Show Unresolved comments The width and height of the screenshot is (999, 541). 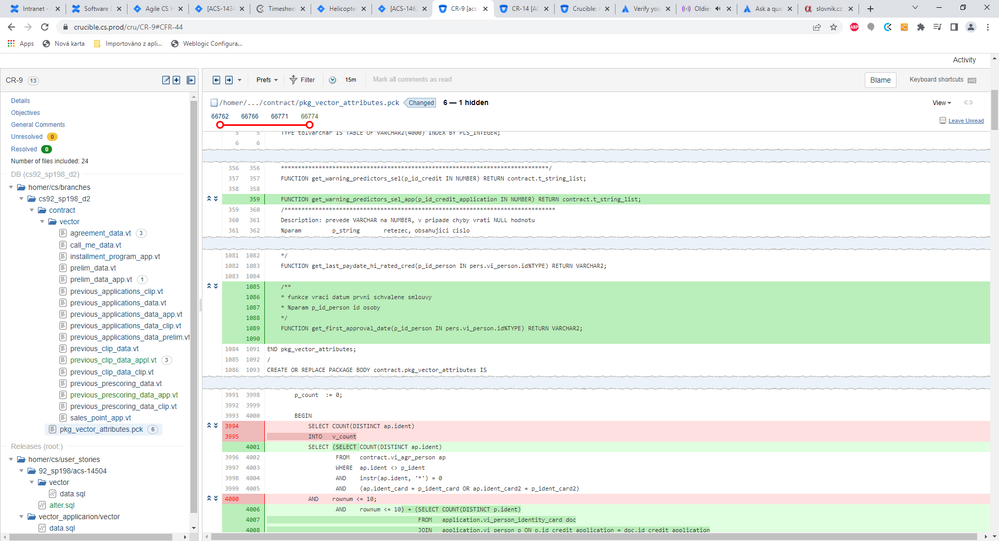(27, 137)
